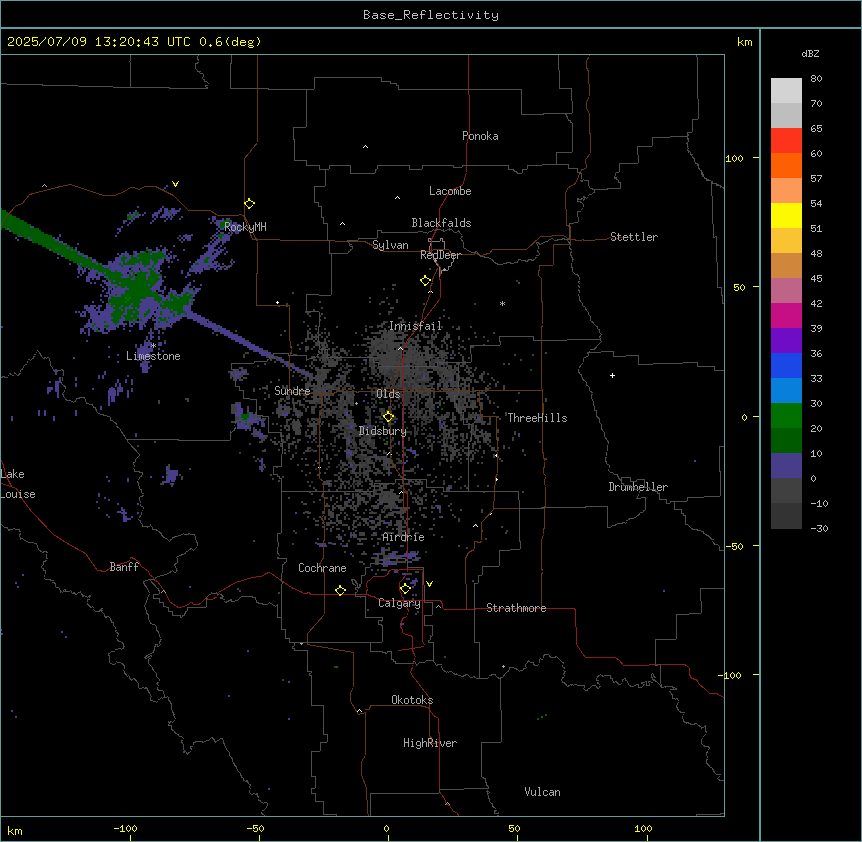
Task: Click the Limestone label
Action: (153, 356)
